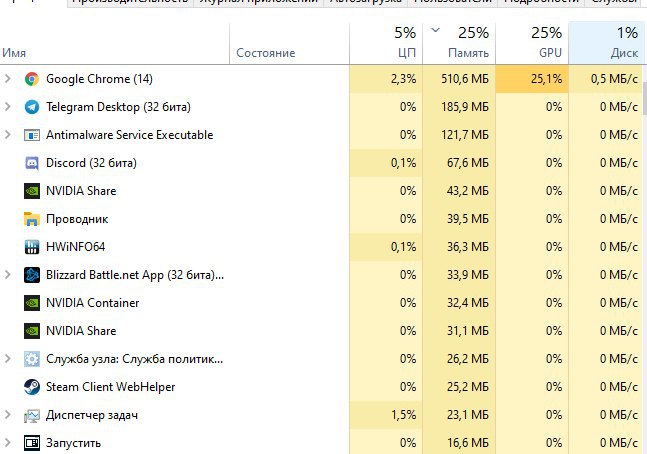Click the Google Chrome icon
647x454 pixels.
coord(32,79)
